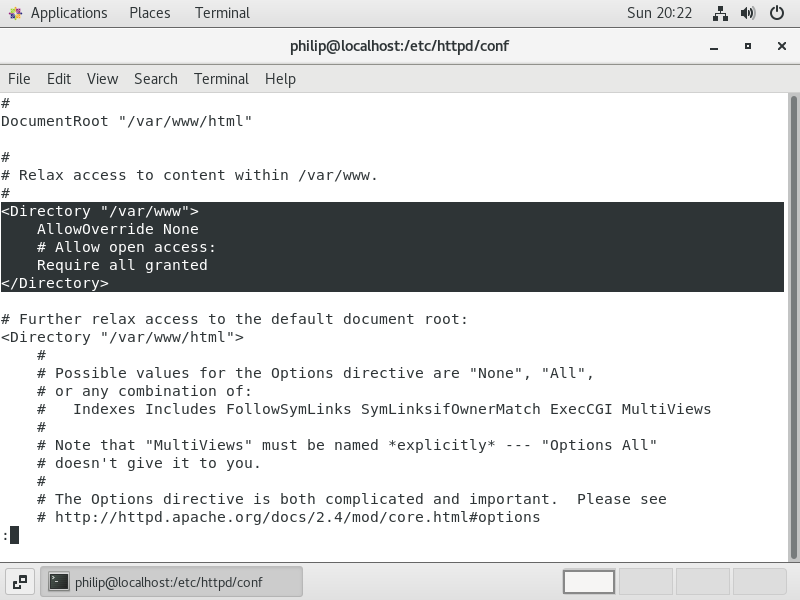Close the terminal window

782,46
